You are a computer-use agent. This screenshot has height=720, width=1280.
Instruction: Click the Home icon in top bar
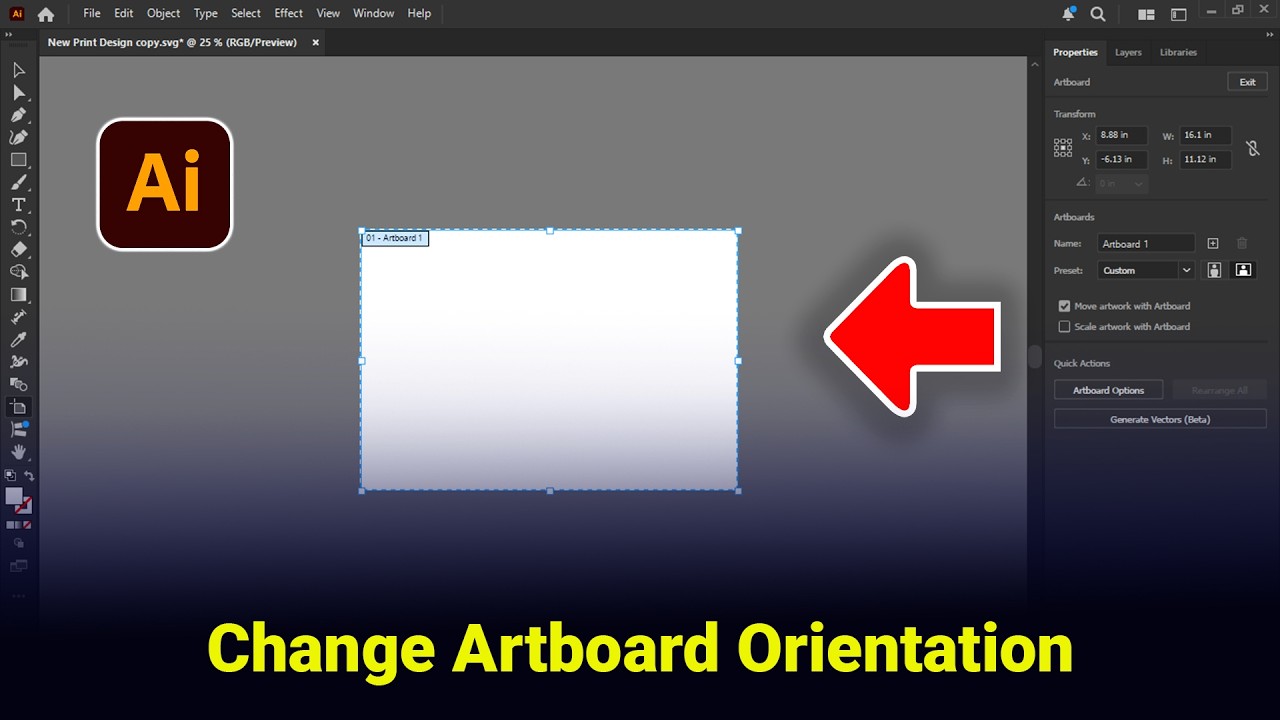click(x=45, y=14)
